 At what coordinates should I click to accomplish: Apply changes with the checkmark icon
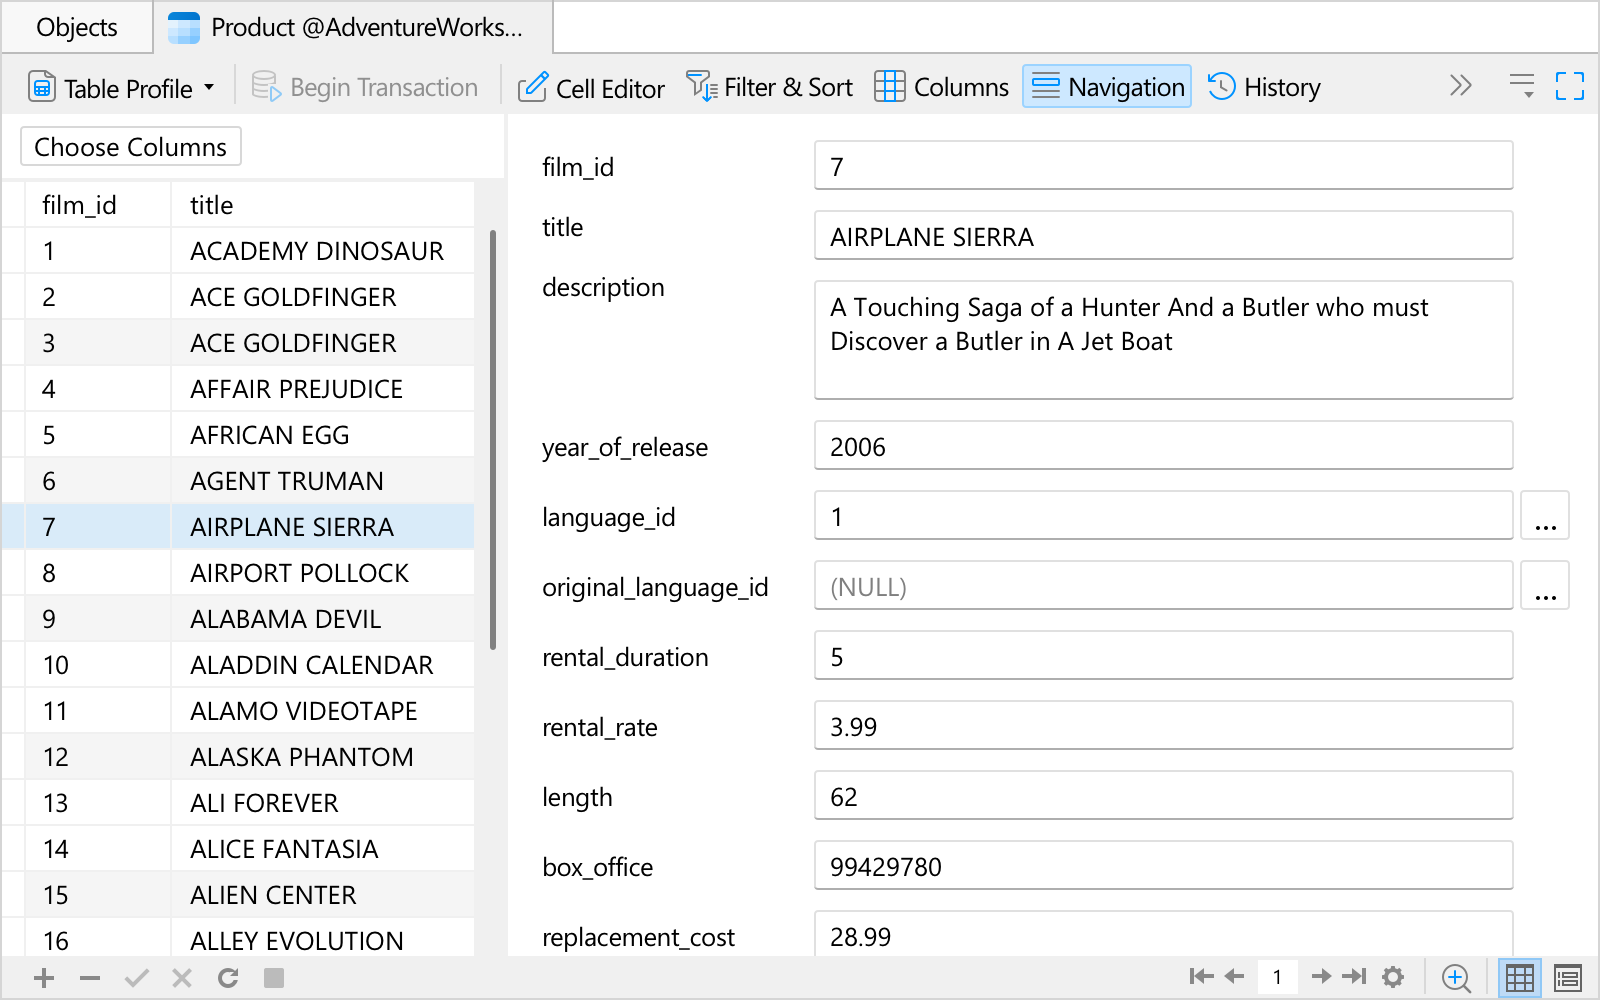136,978
